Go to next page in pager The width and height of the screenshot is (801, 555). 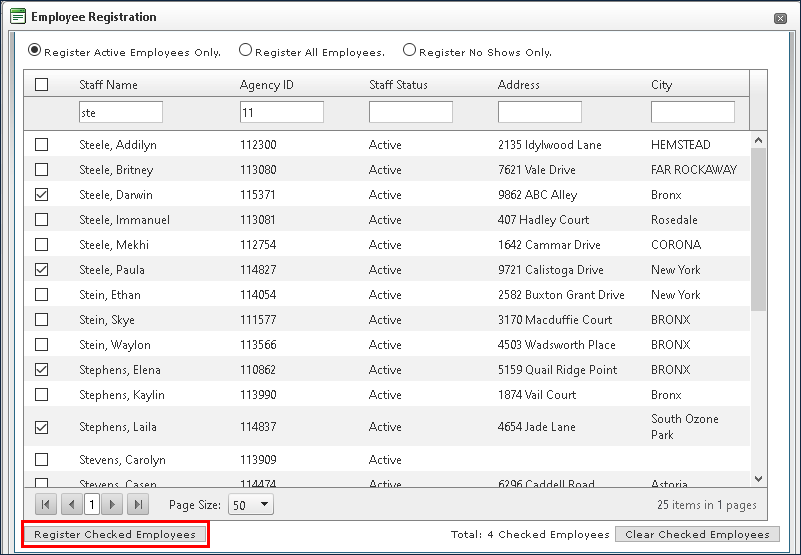click(x=114, y=505)
